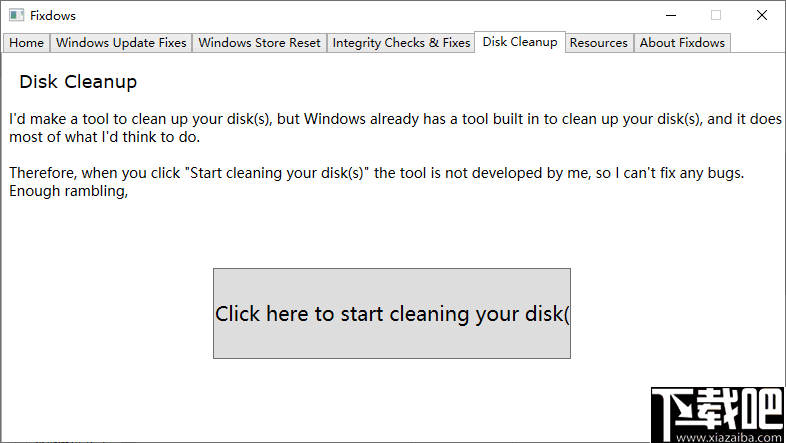786x443 pixels.
Task: Minimize the Fixdows window
Action: [x=670, y=15]
